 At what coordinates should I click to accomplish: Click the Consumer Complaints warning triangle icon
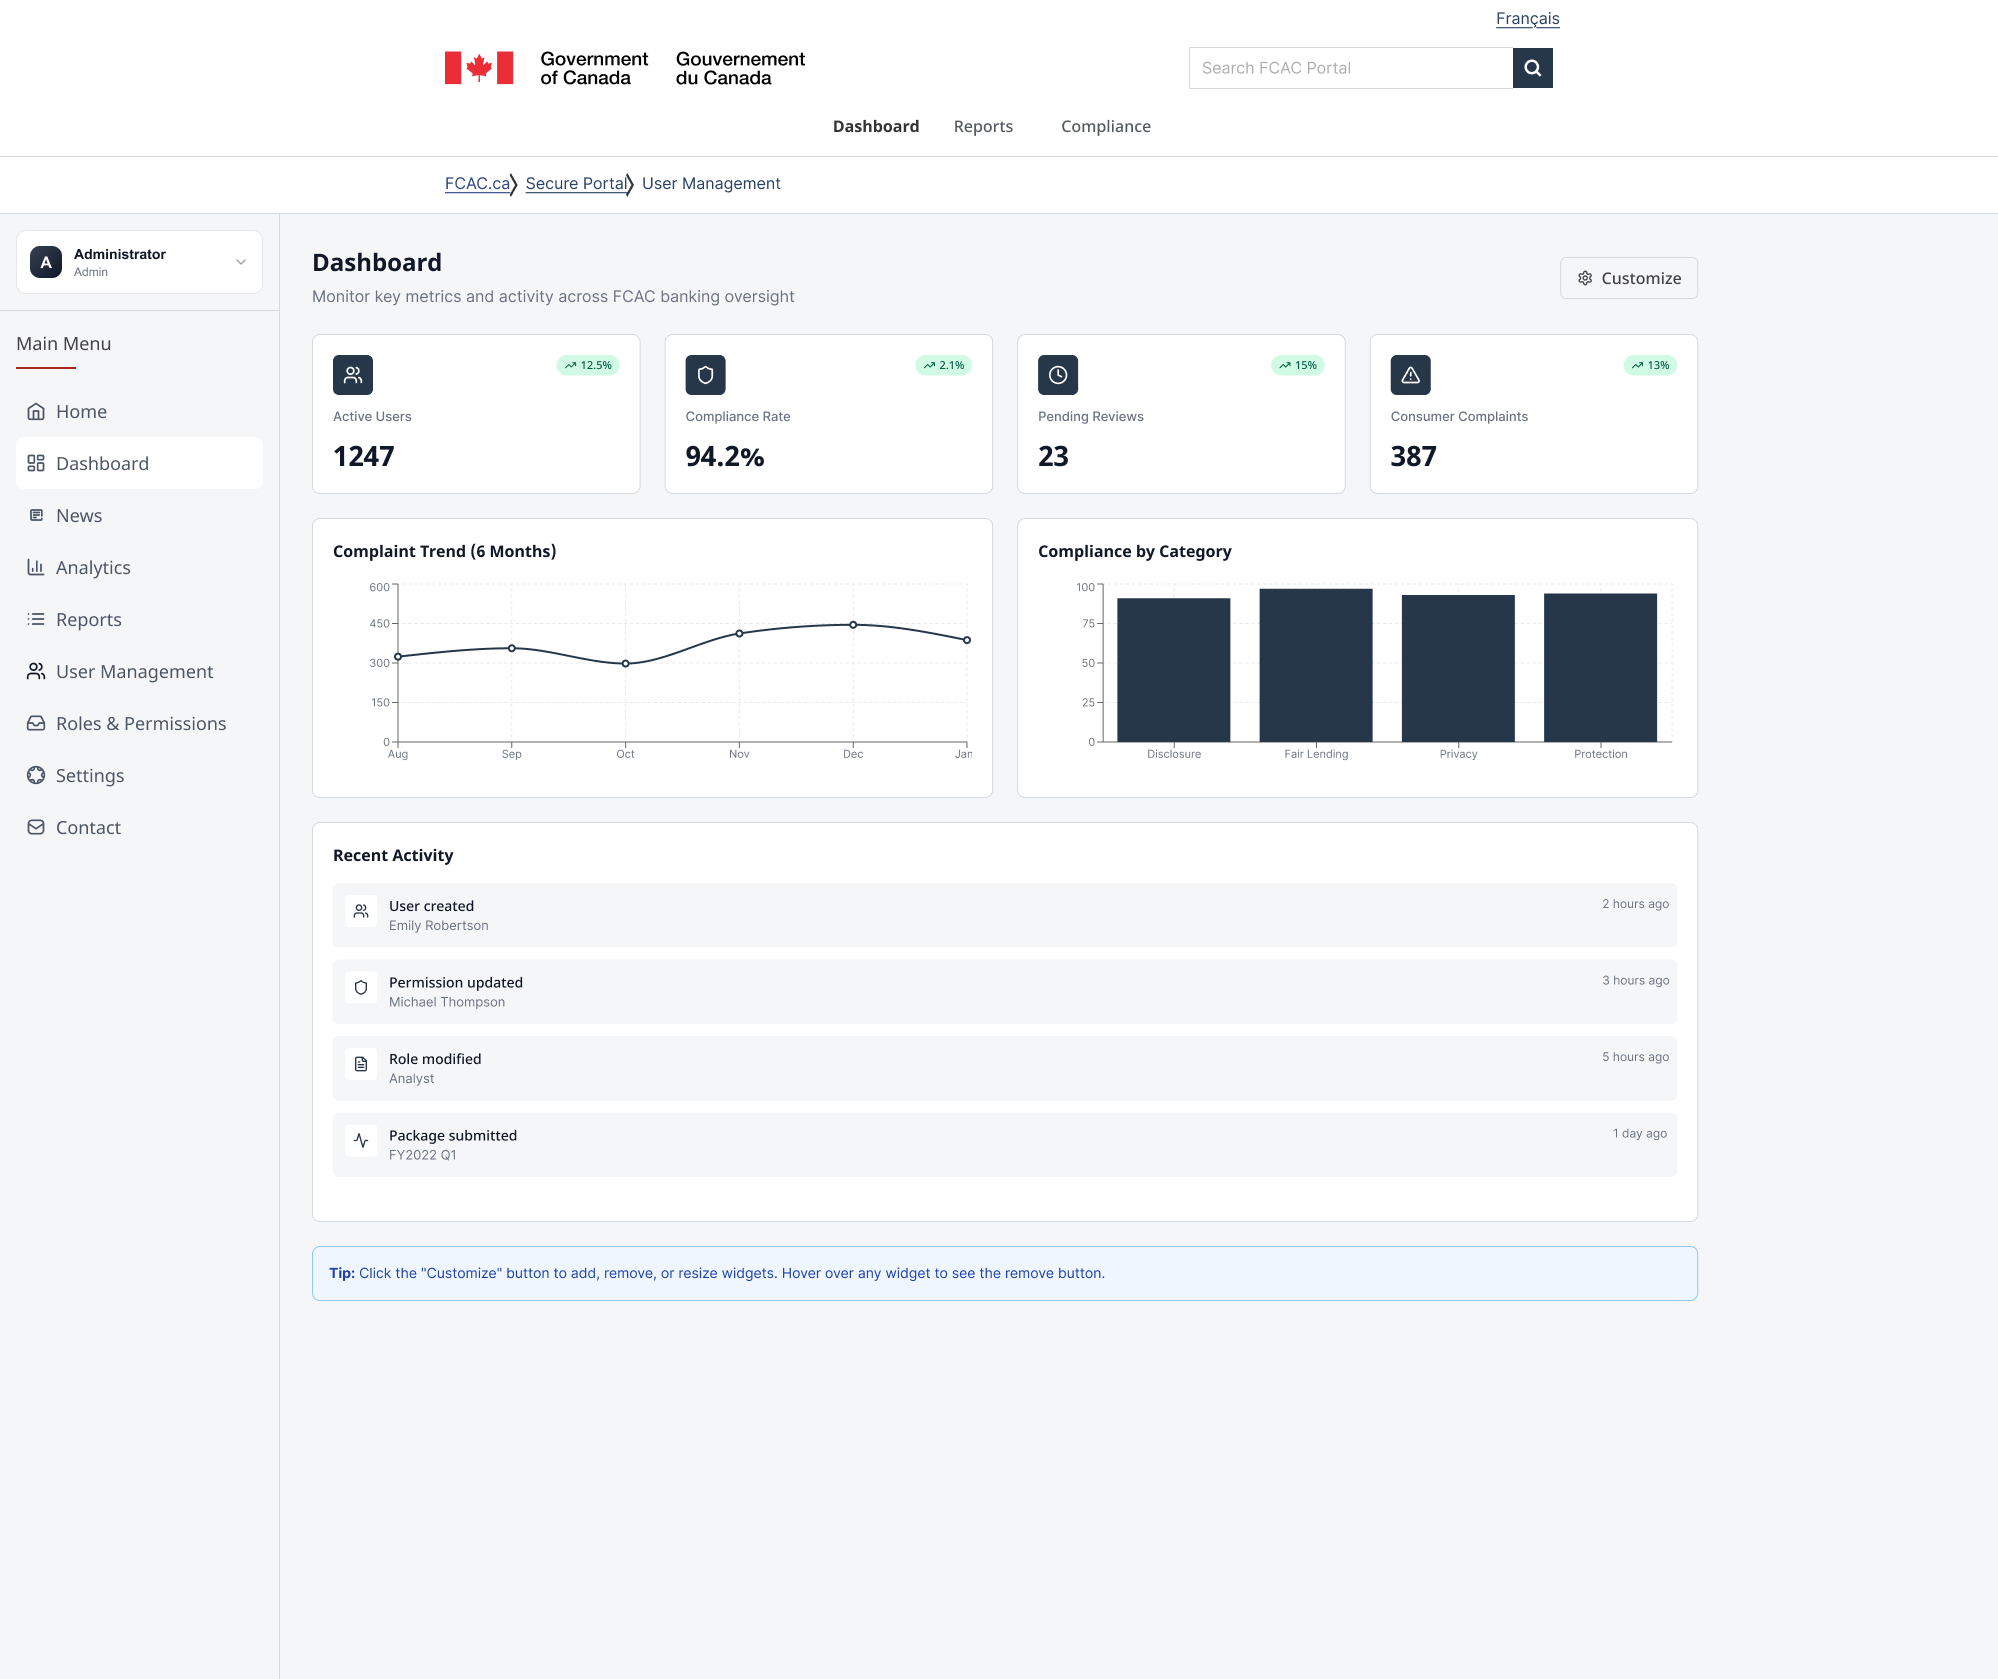tap(1410, 375)
